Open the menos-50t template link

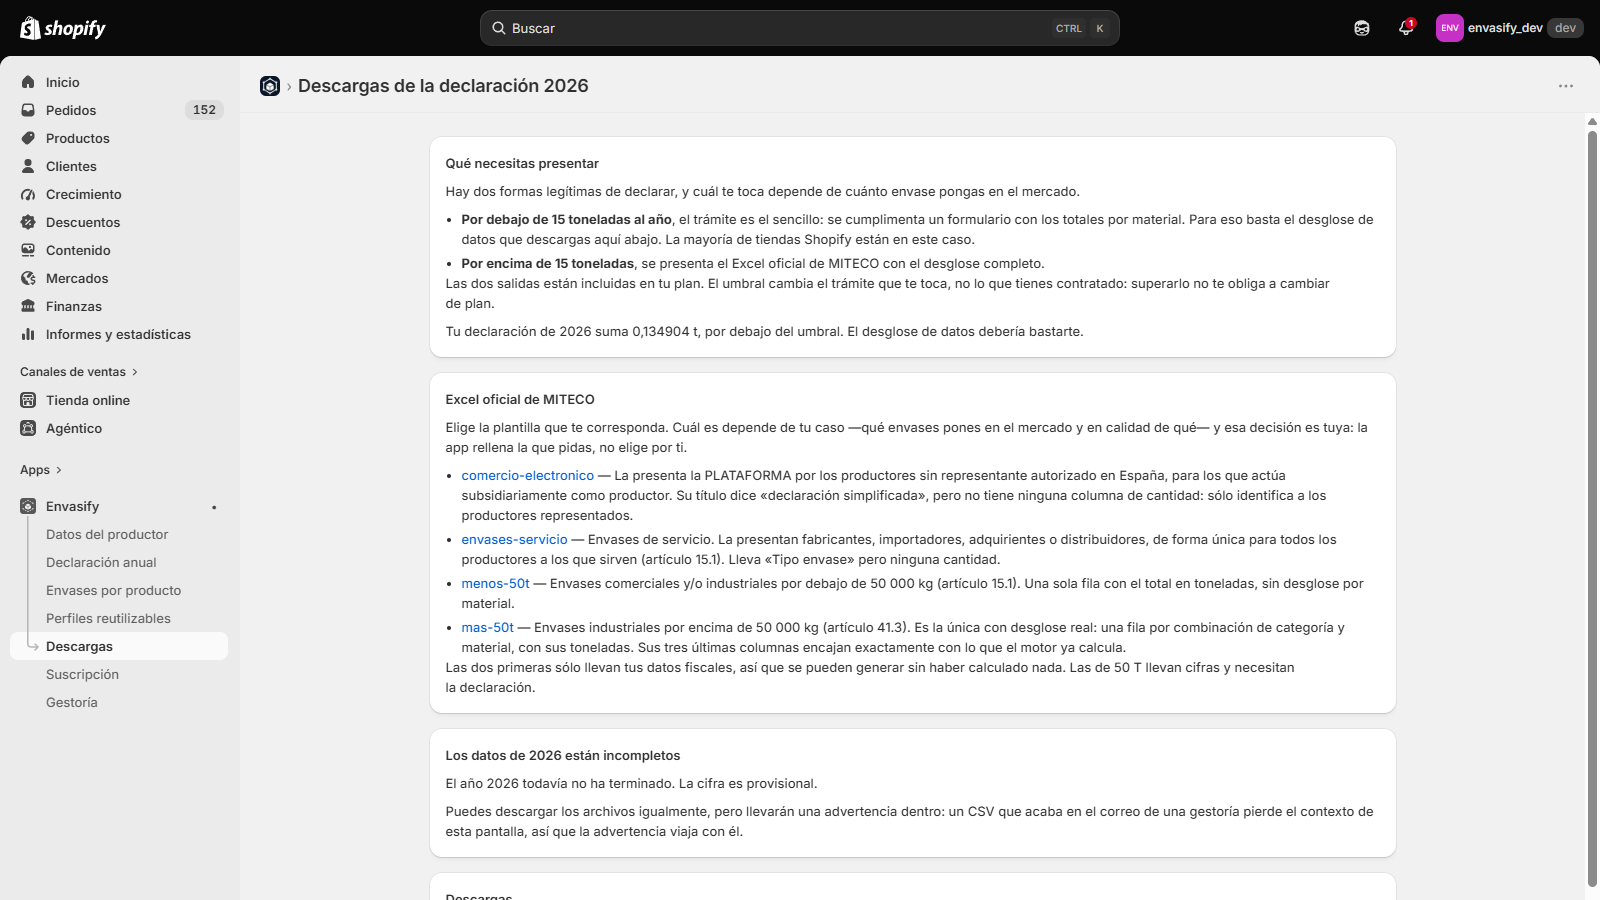pyautogui.click(x=495, y=584)
